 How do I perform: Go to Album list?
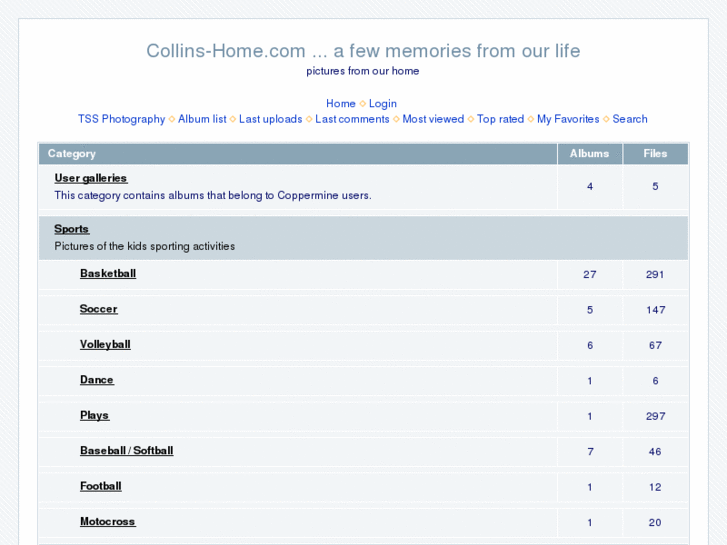[202, 119]
